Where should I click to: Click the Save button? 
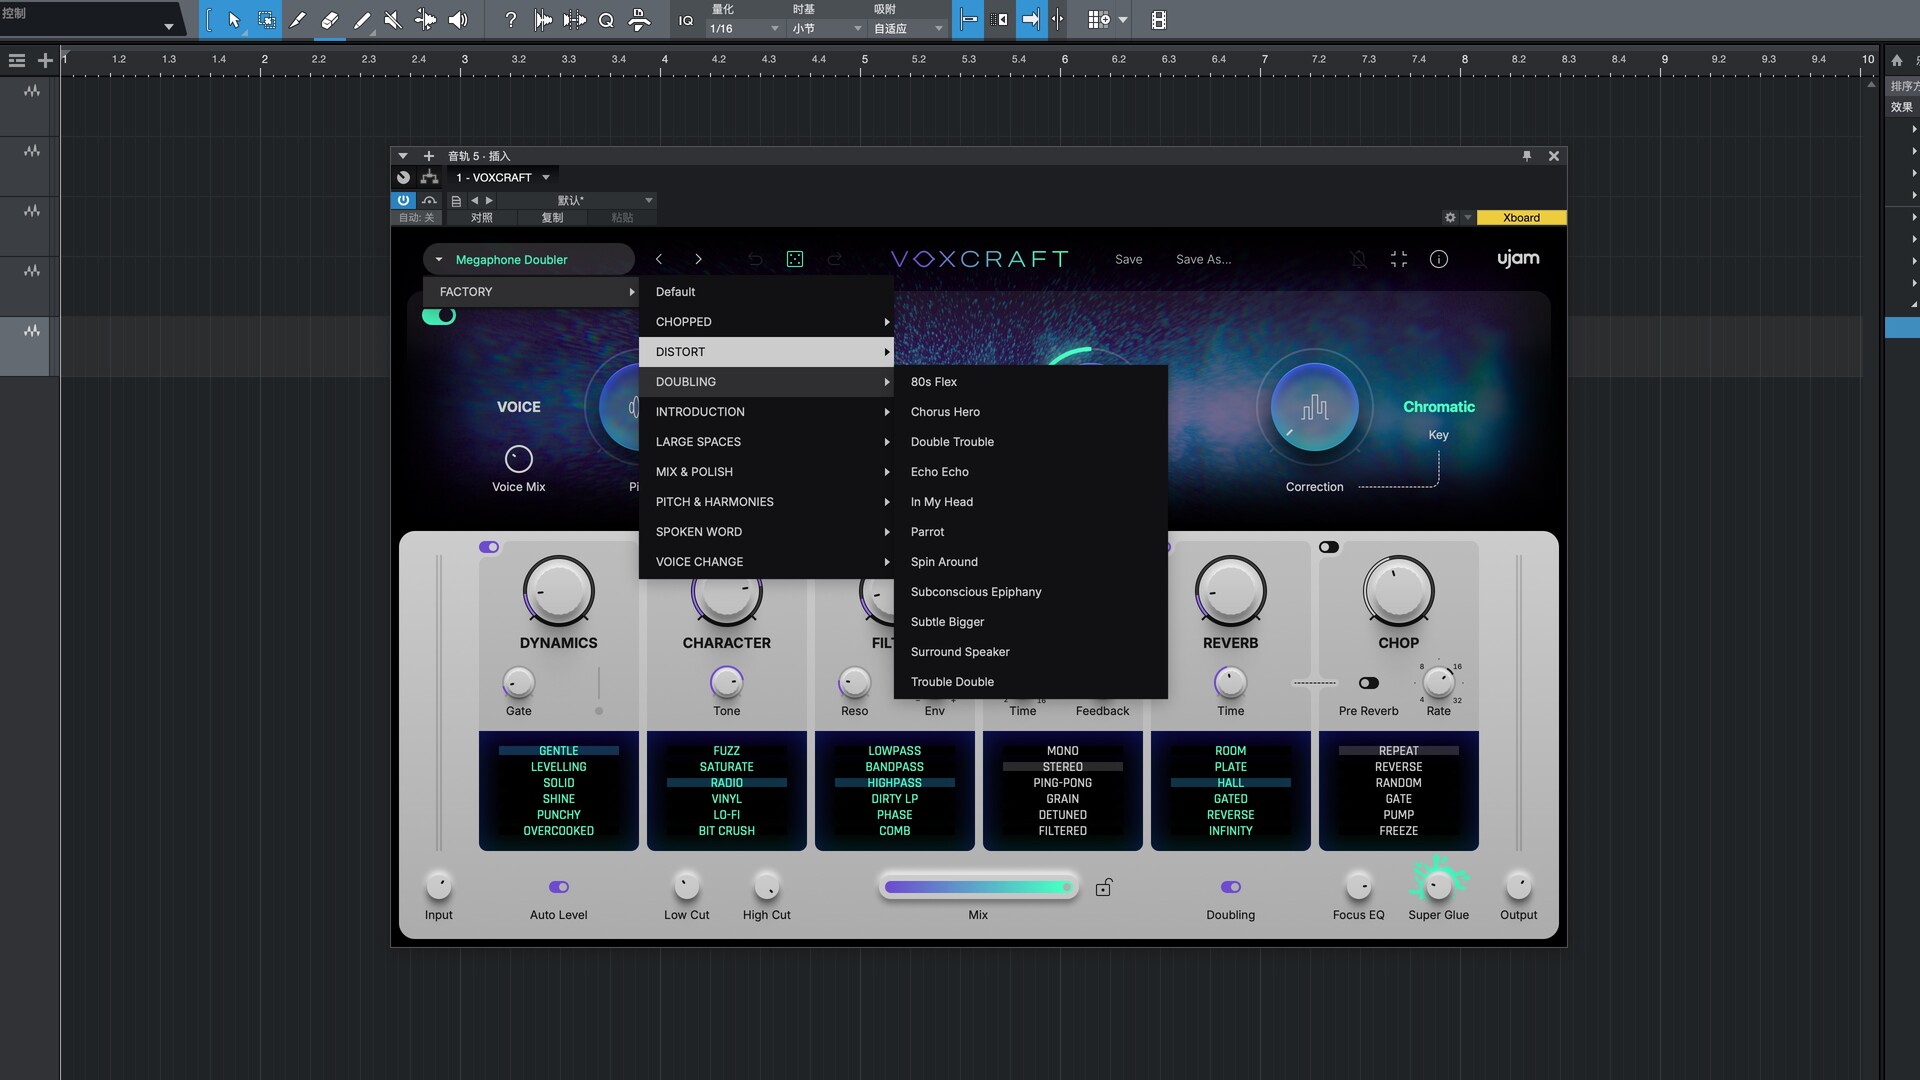click(x=1128, y=259)
